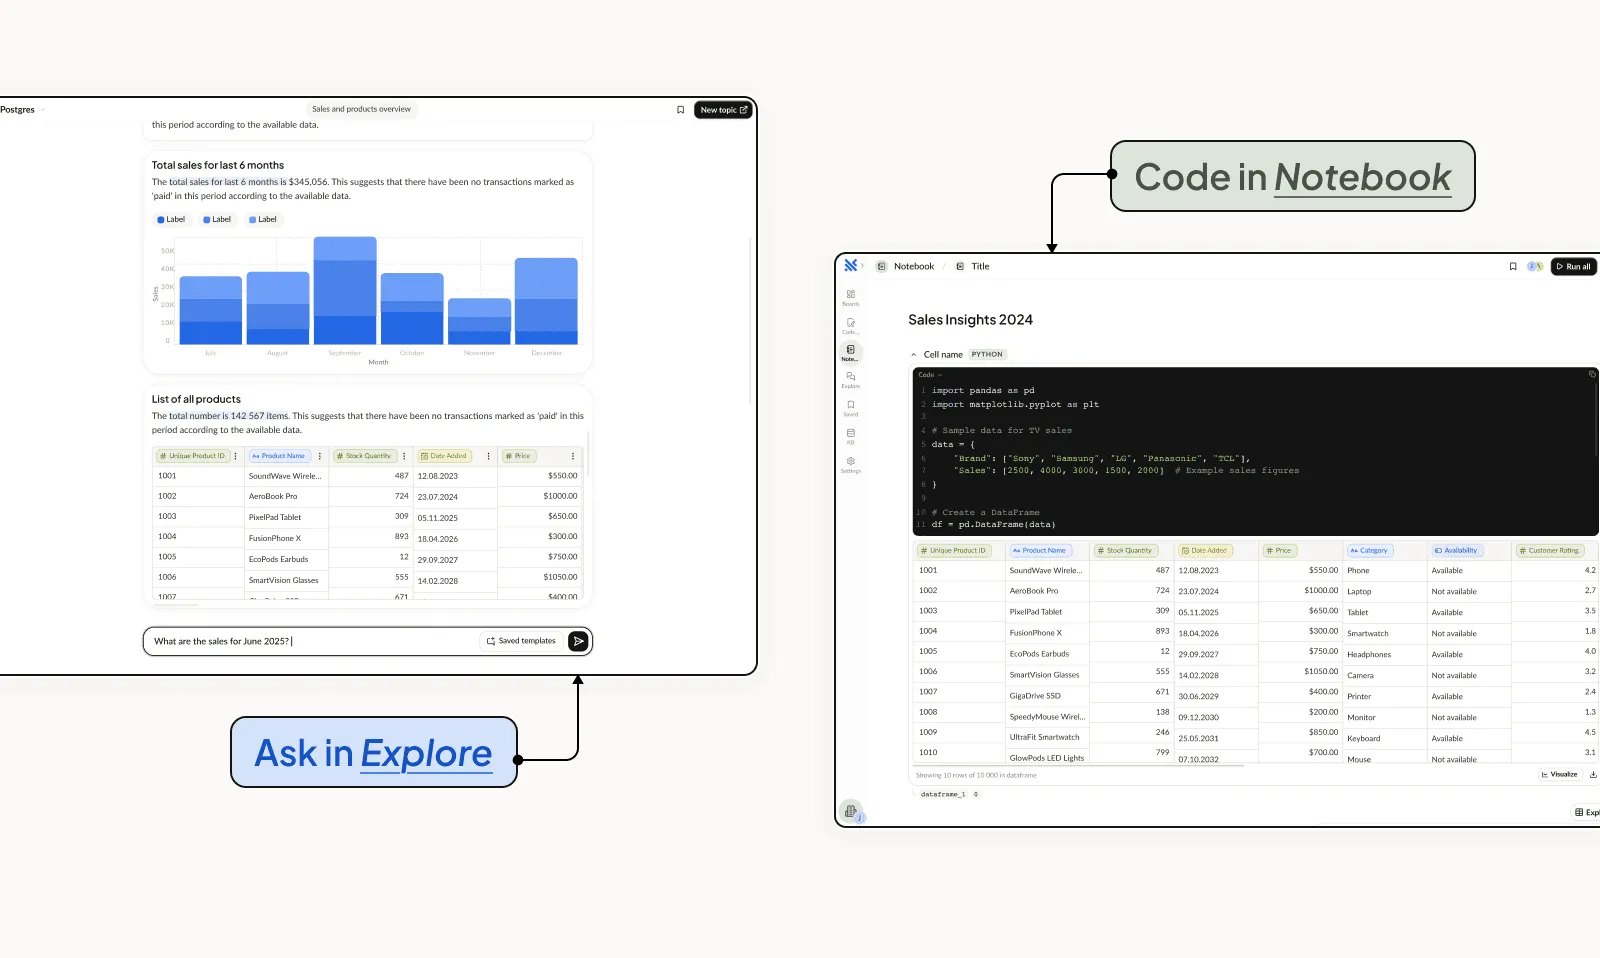
Task: Select the dataframe_1 output tab
Action: (943, 794)
